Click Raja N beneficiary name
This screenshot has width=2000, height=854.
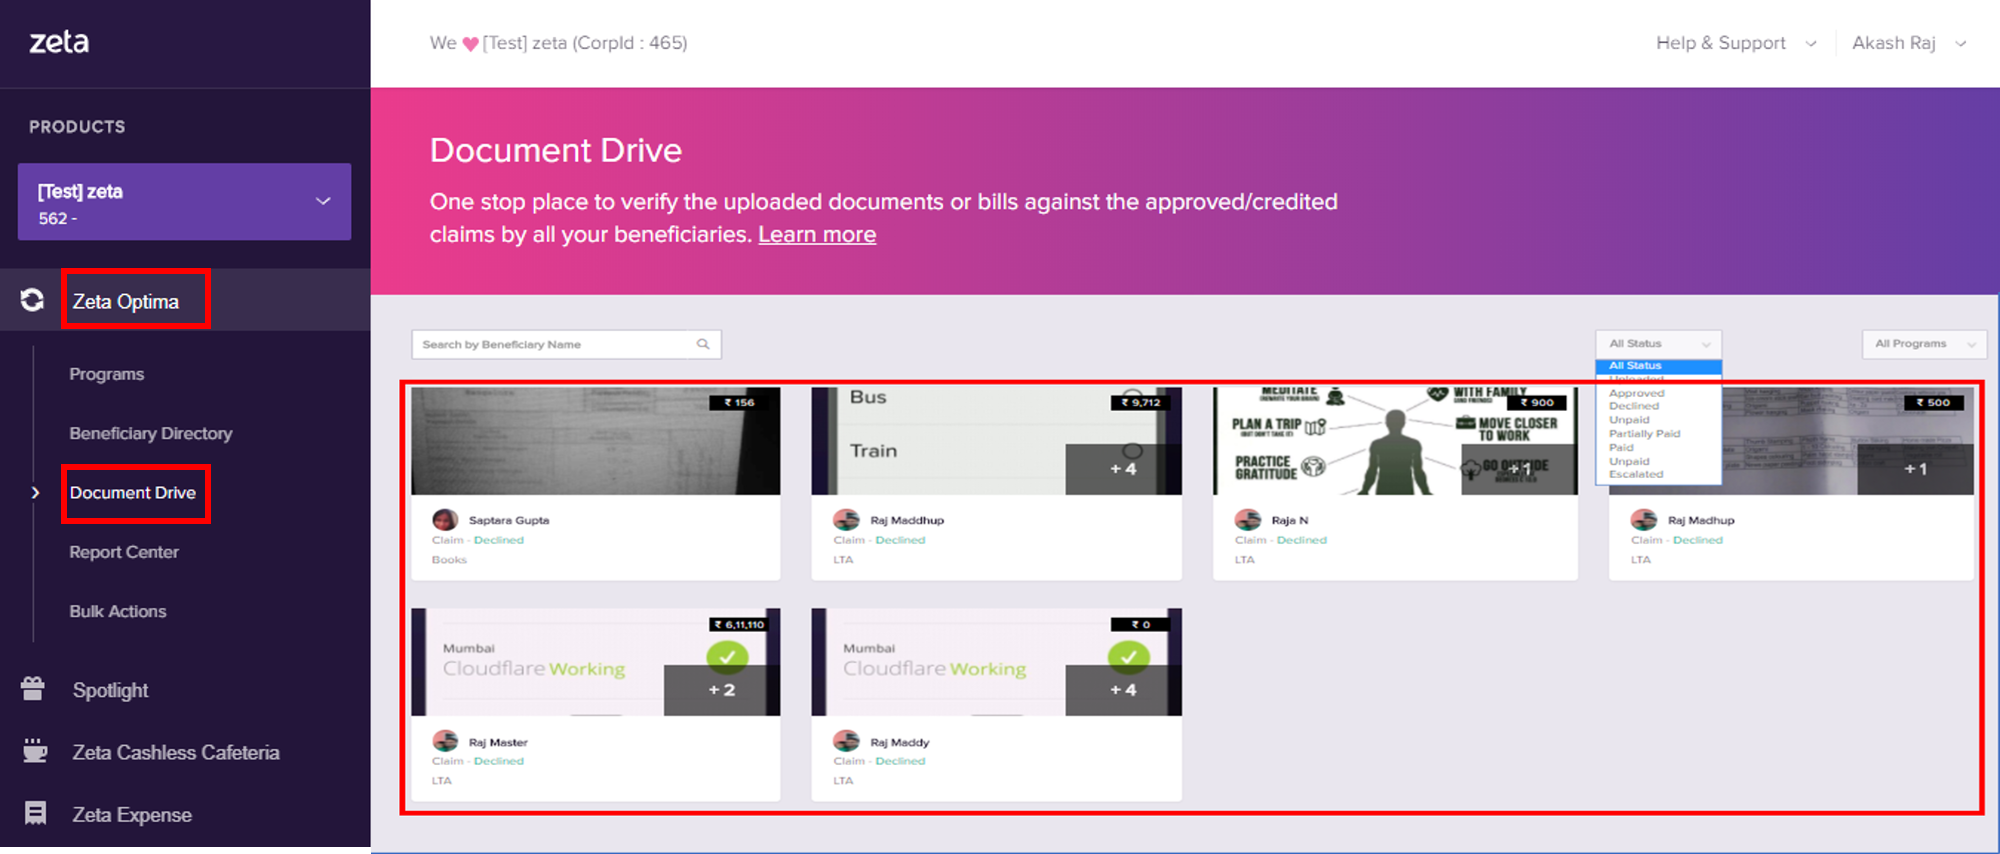tap(1289, 520)
